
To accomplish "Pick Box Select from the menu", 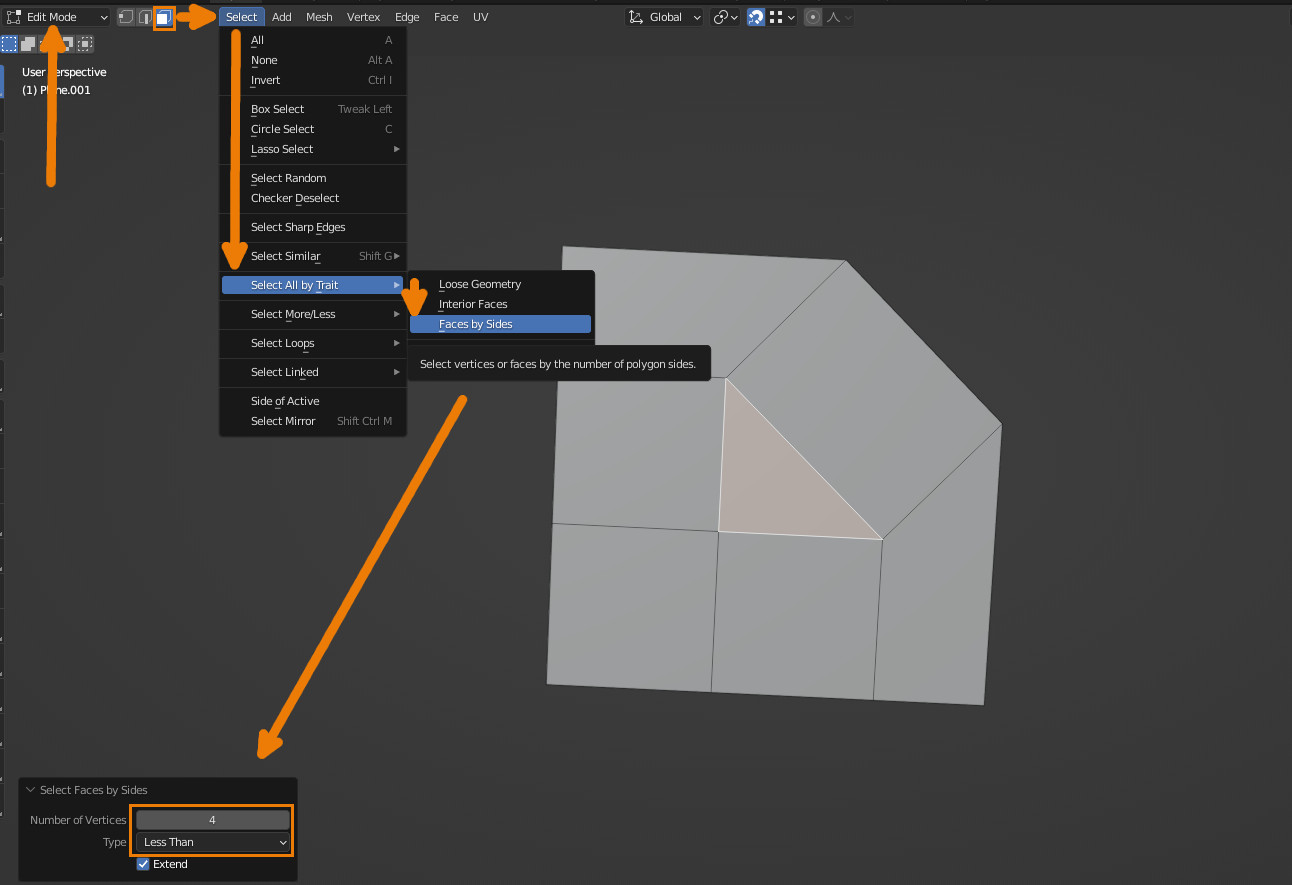I will (313, 109).
